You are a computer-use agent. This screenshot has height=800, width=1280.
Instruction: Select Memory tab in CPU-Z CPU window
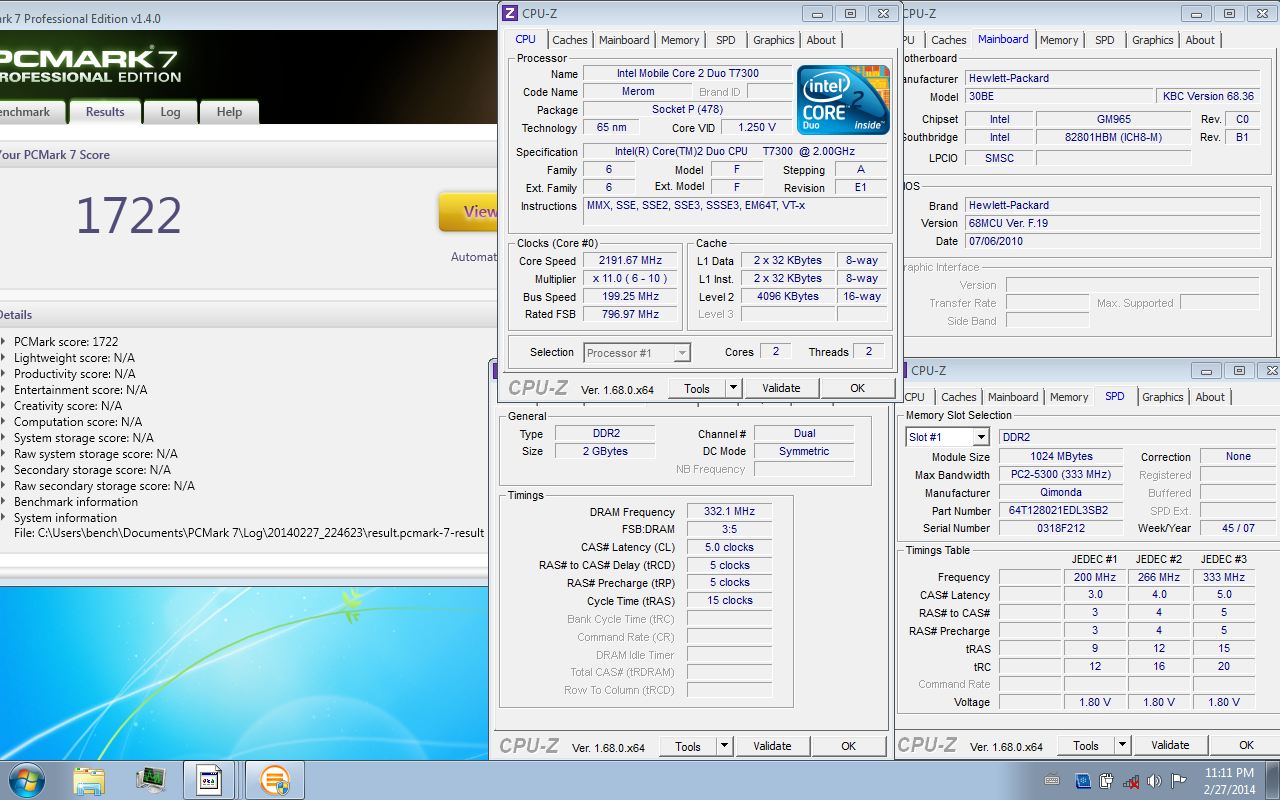[x=680, y=40]
